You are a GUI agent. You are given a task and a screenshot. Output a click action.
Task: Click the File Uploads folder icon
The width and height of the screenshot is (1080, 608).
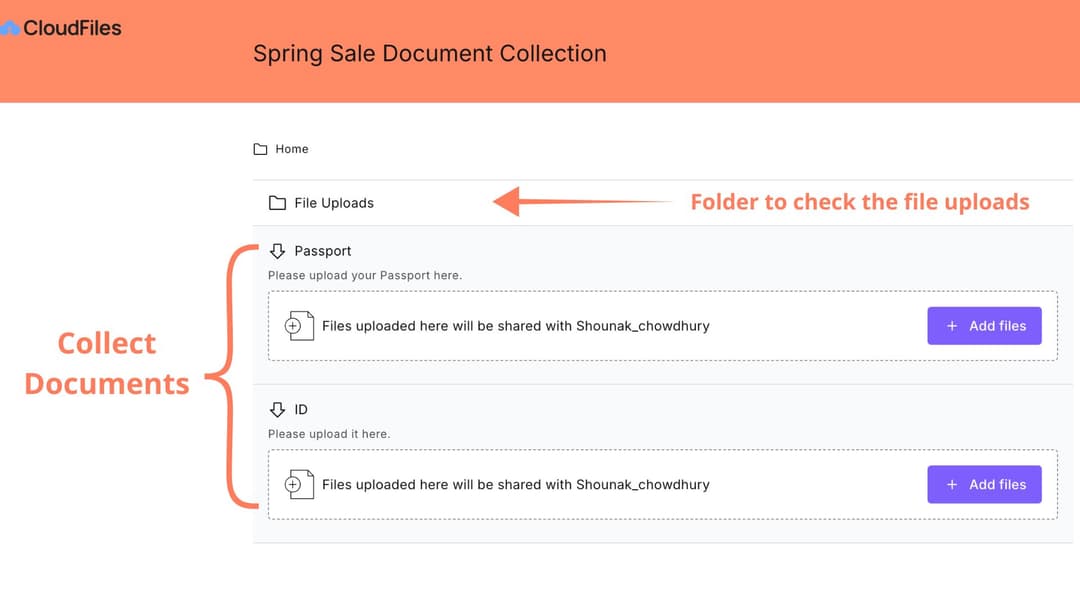pyautogui.click(x=277, y=203)
